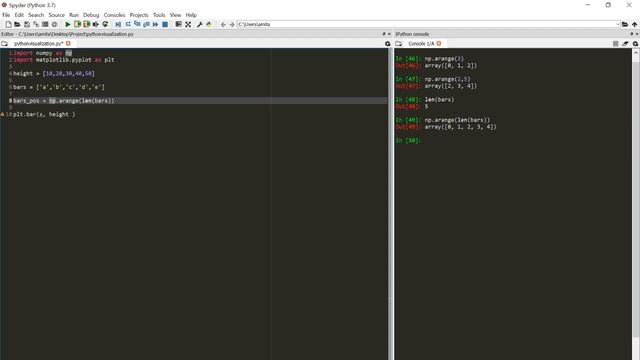
Task: Browse console tabs folder icon
Action: coord(398,43)
